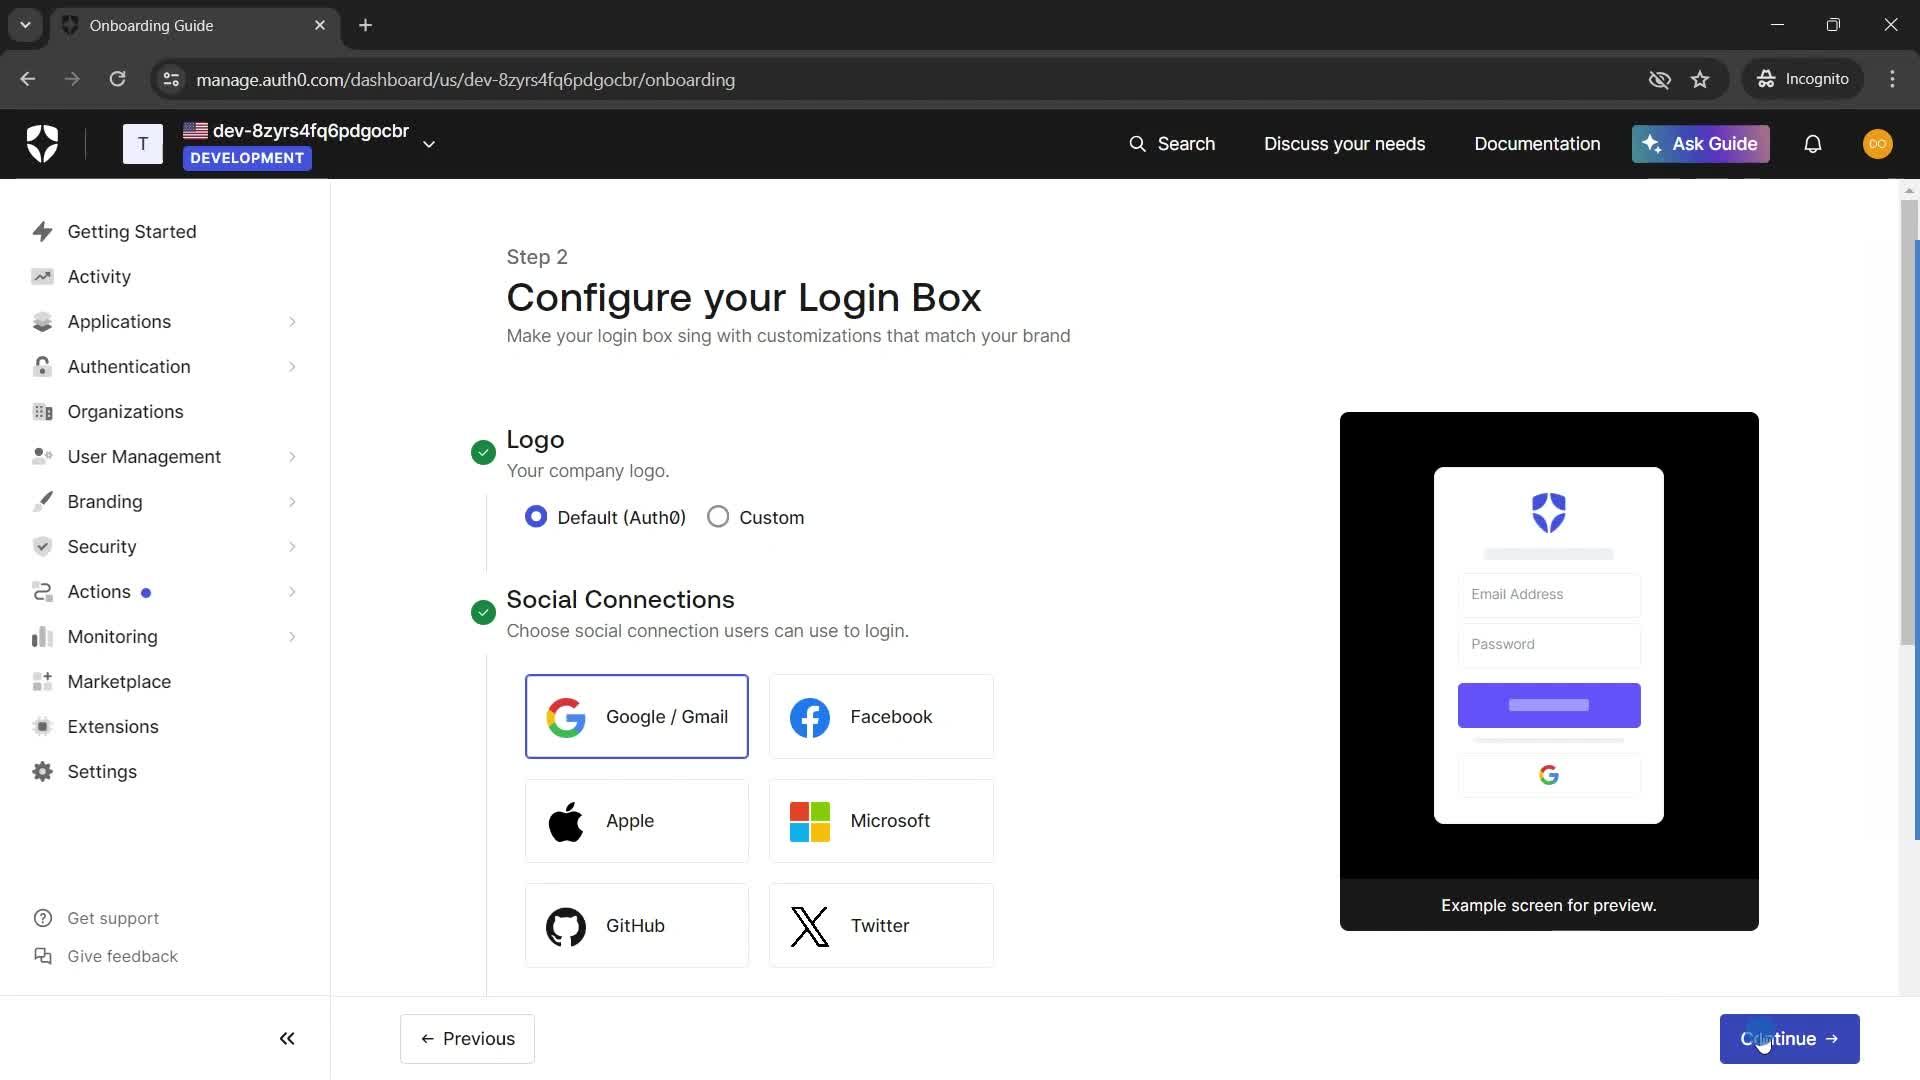The width and height of the screenshot is (1920, 1080).
Task: Toggle Apple social connection
Action: click(637, 821)
